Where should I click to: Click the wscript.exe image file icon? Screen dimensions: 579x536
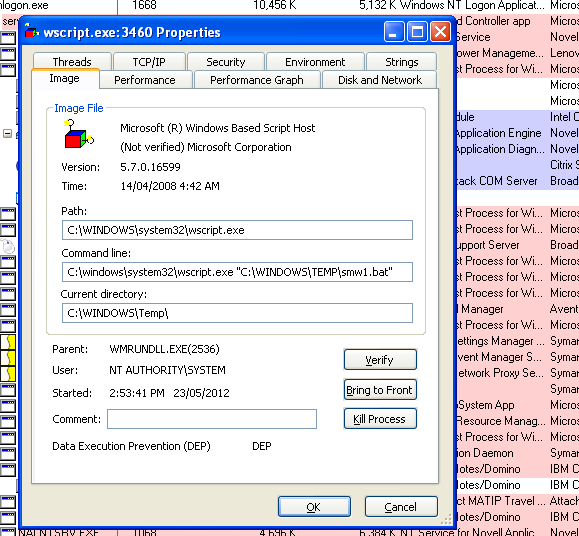(79, 134)
